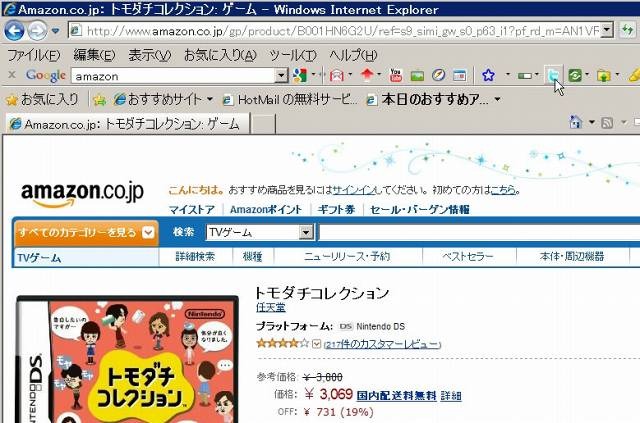Click the green sync arrows toolbar icon
Screen dimensions: 640x423
[x=575, y=75]
